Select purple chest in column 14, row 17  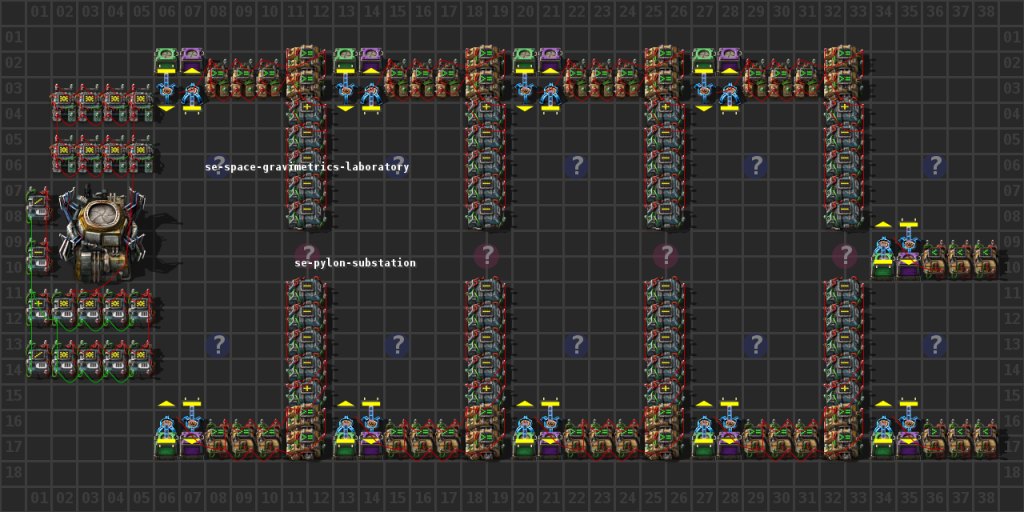(371, 447)
